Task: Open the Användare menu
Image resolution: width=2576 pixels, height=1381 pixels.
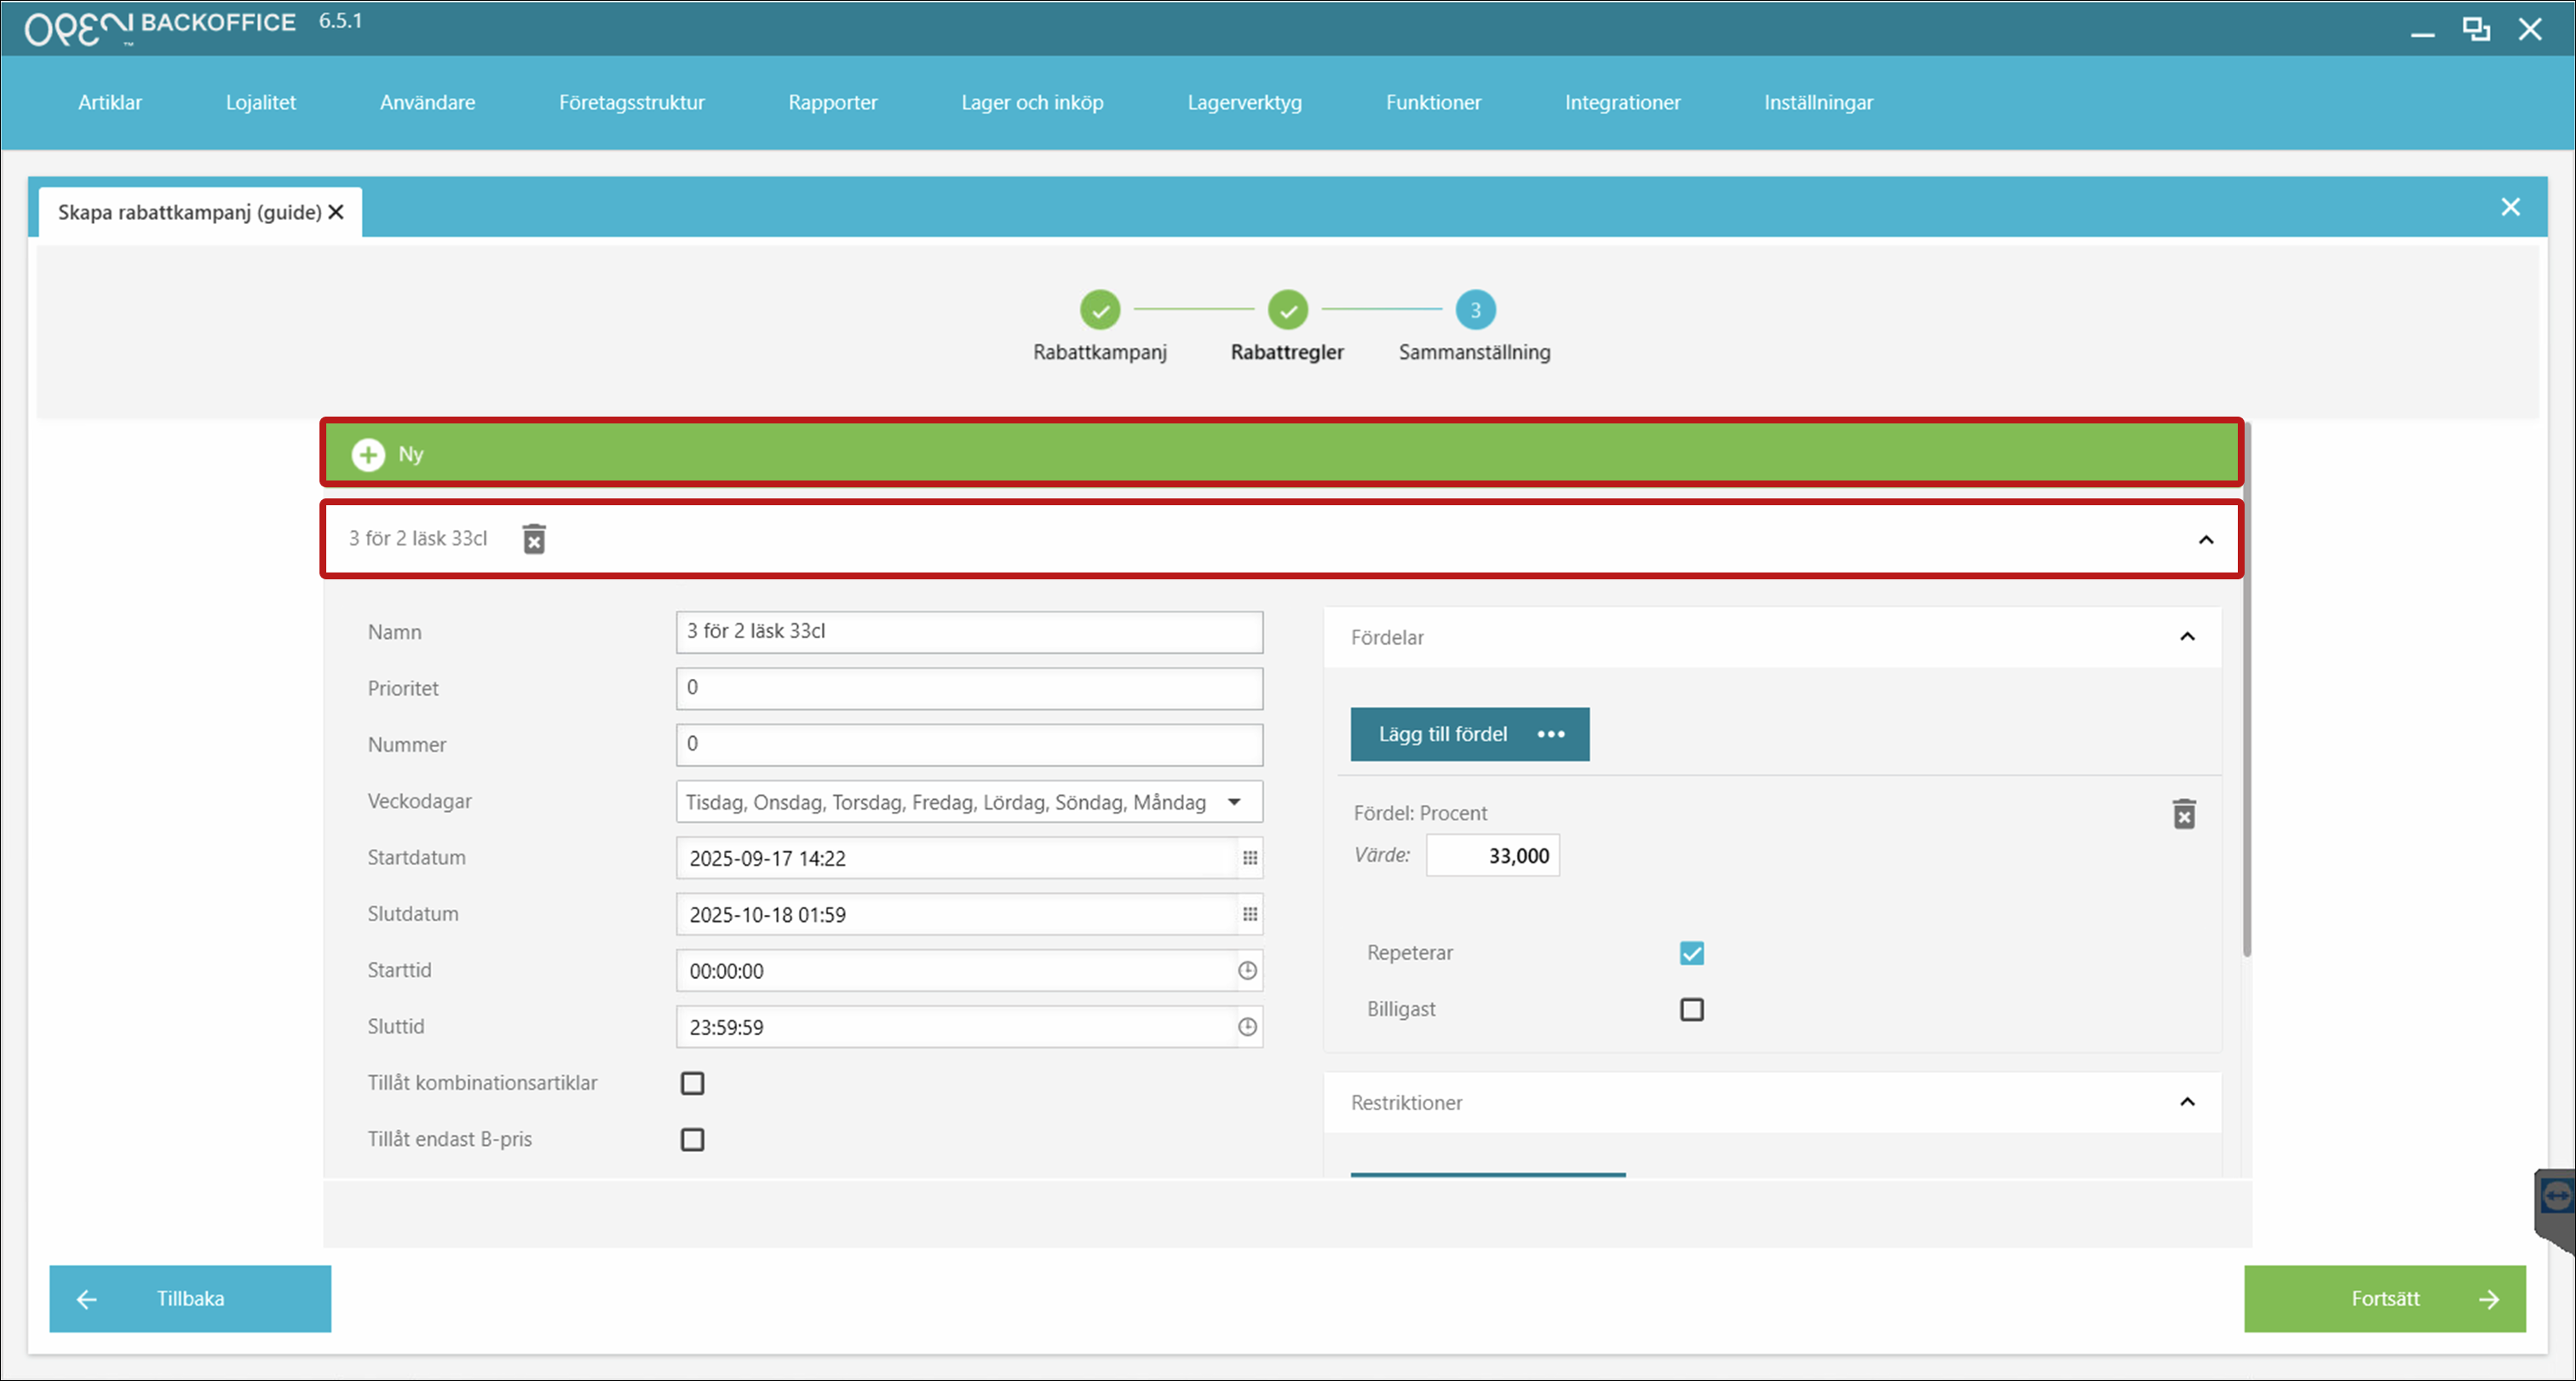Action: click(427, 102)
